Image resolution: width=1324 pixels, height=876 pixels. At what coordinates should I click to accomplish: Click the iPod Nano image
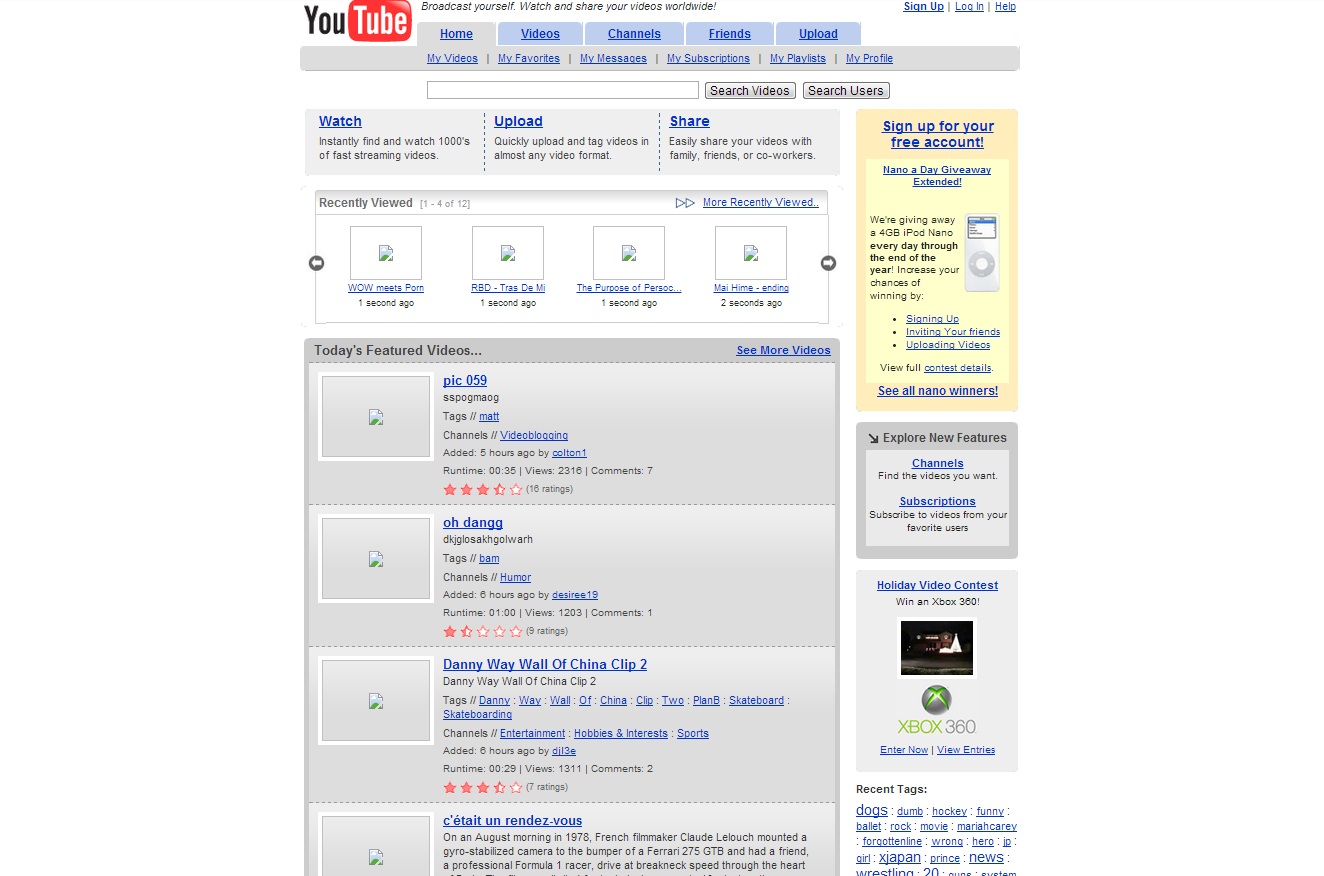(982, 252)
